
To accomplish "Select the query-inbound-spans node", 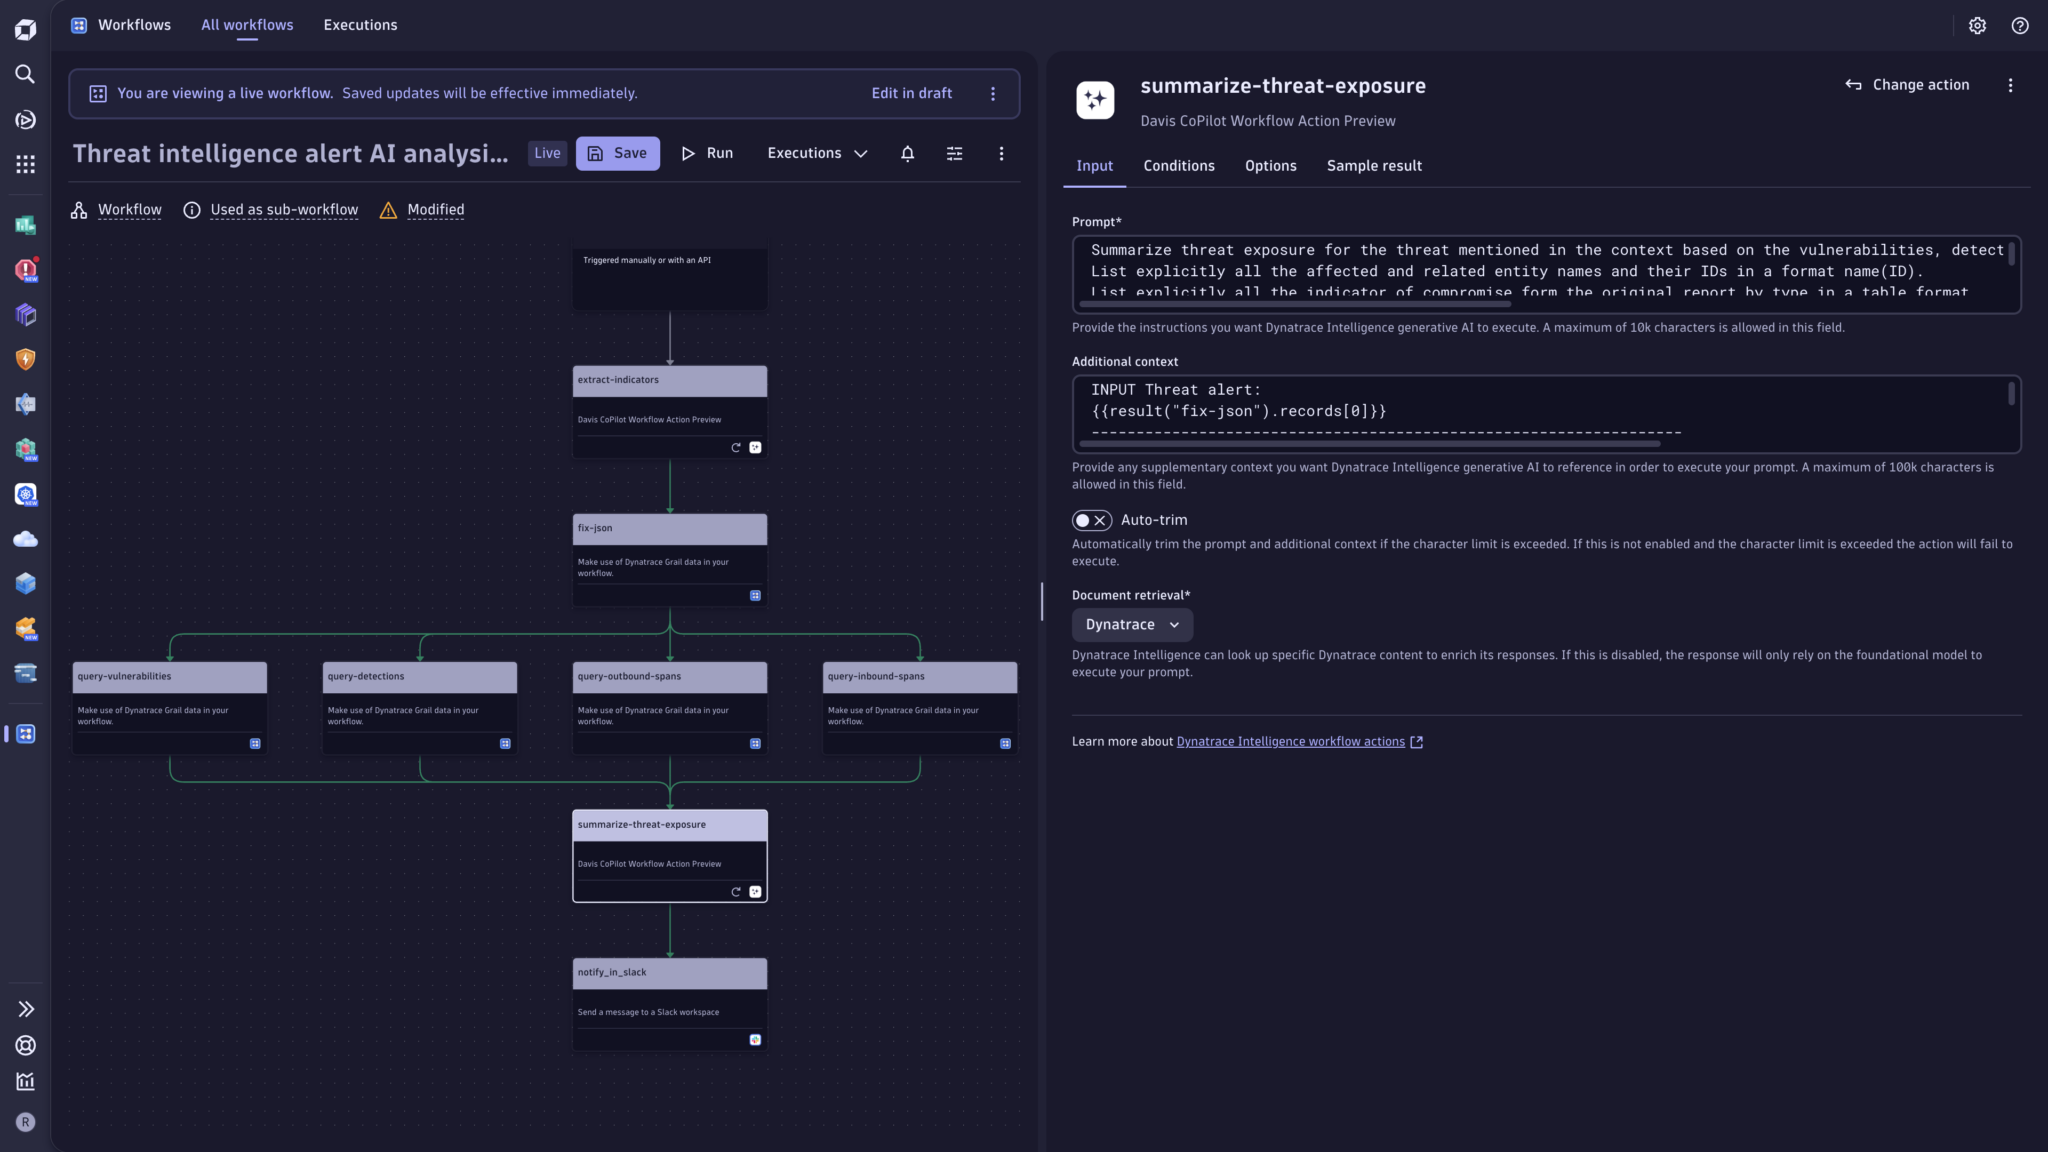I will coord(920,708).
